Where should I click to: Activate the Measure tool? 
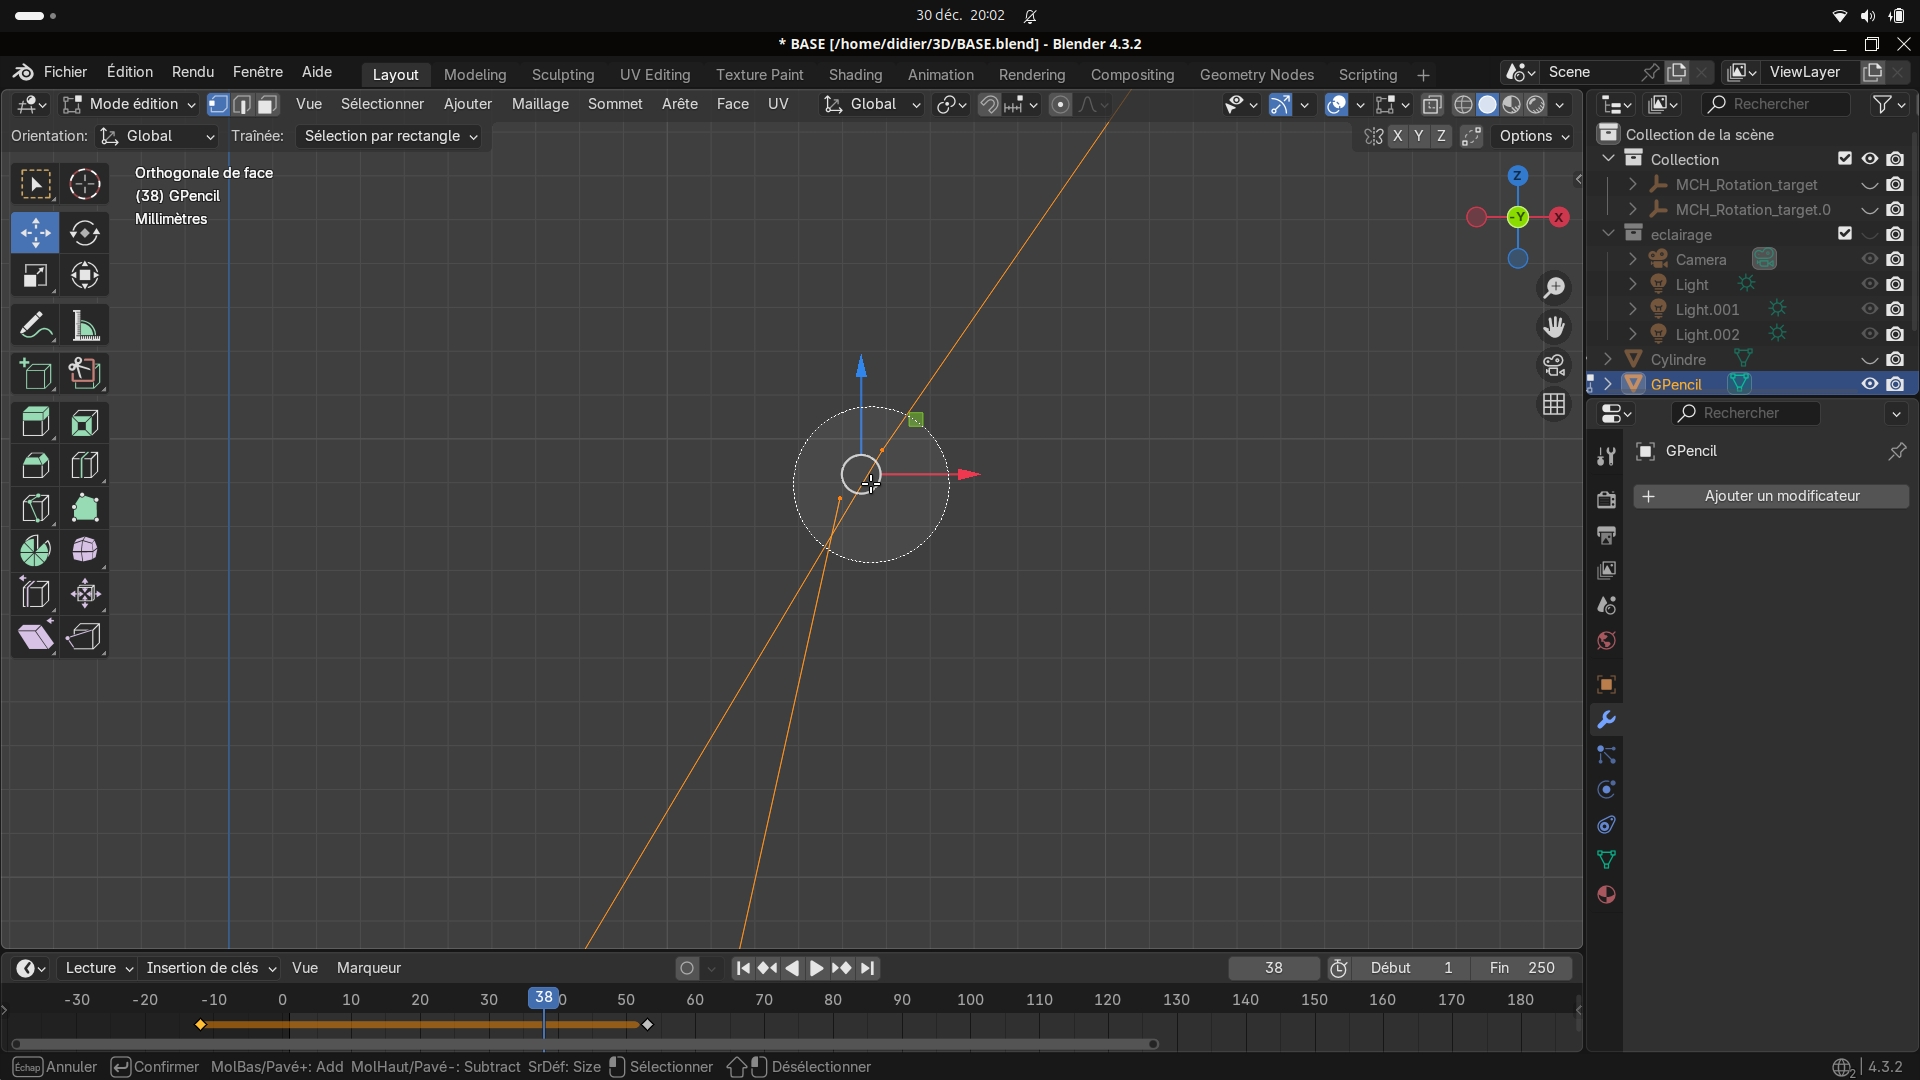pos(85,326)
